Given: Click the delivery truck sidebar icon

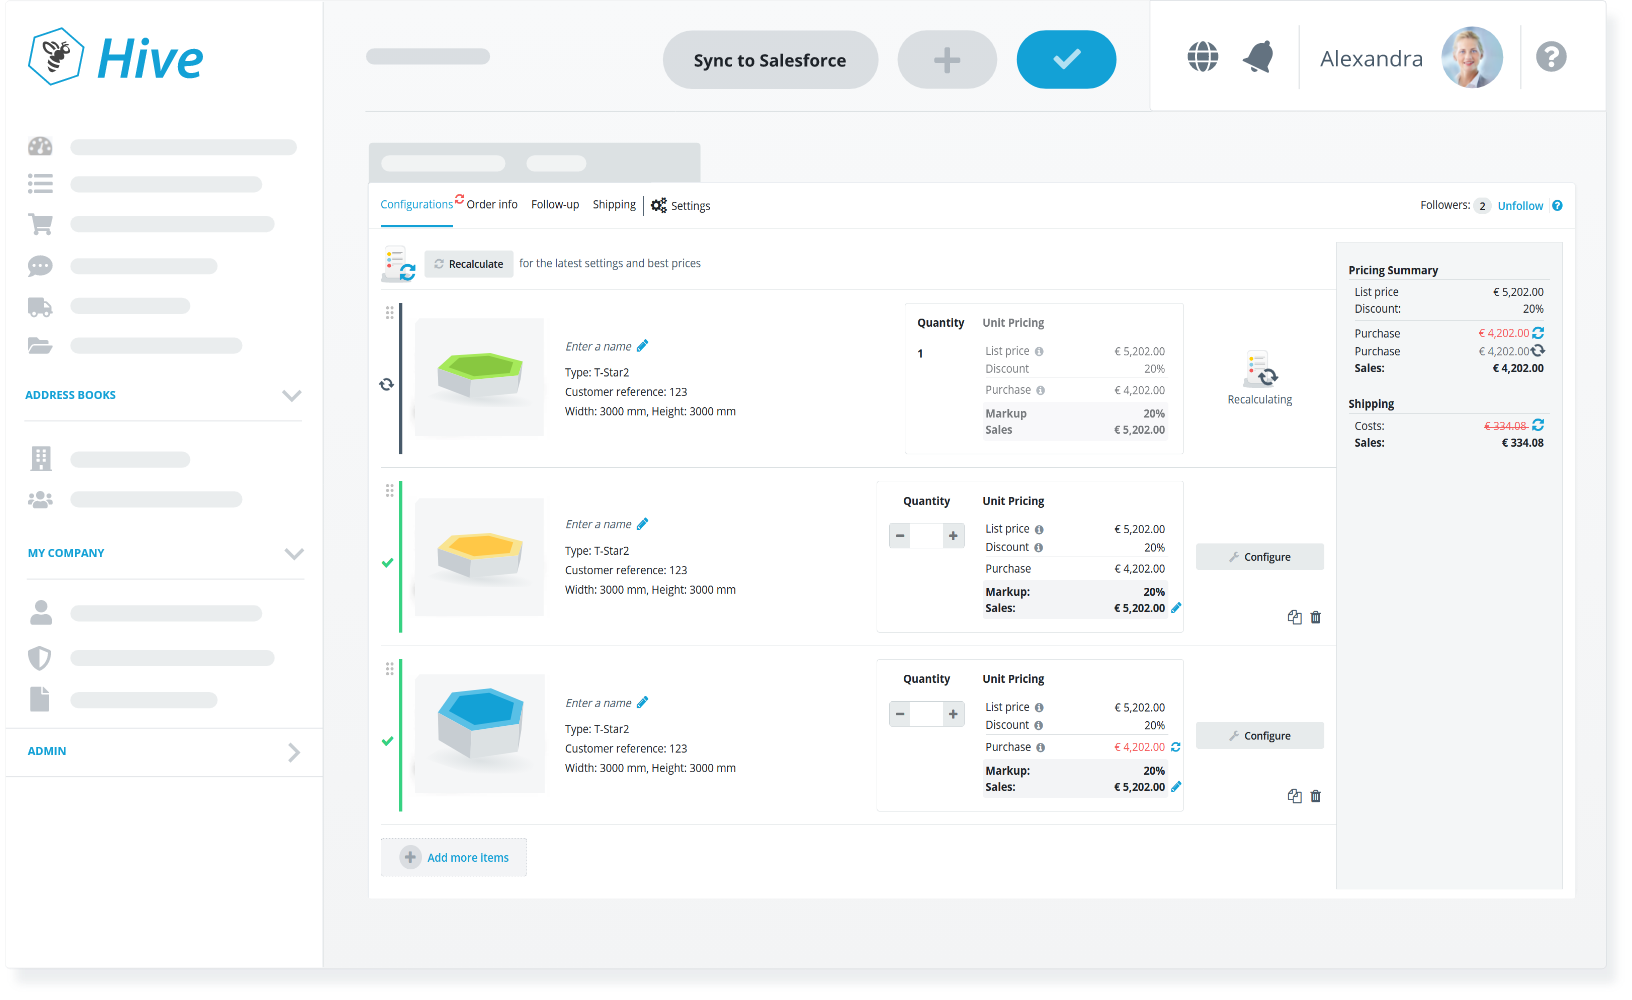Looking at the screenshot, I should tap(40, 307).
